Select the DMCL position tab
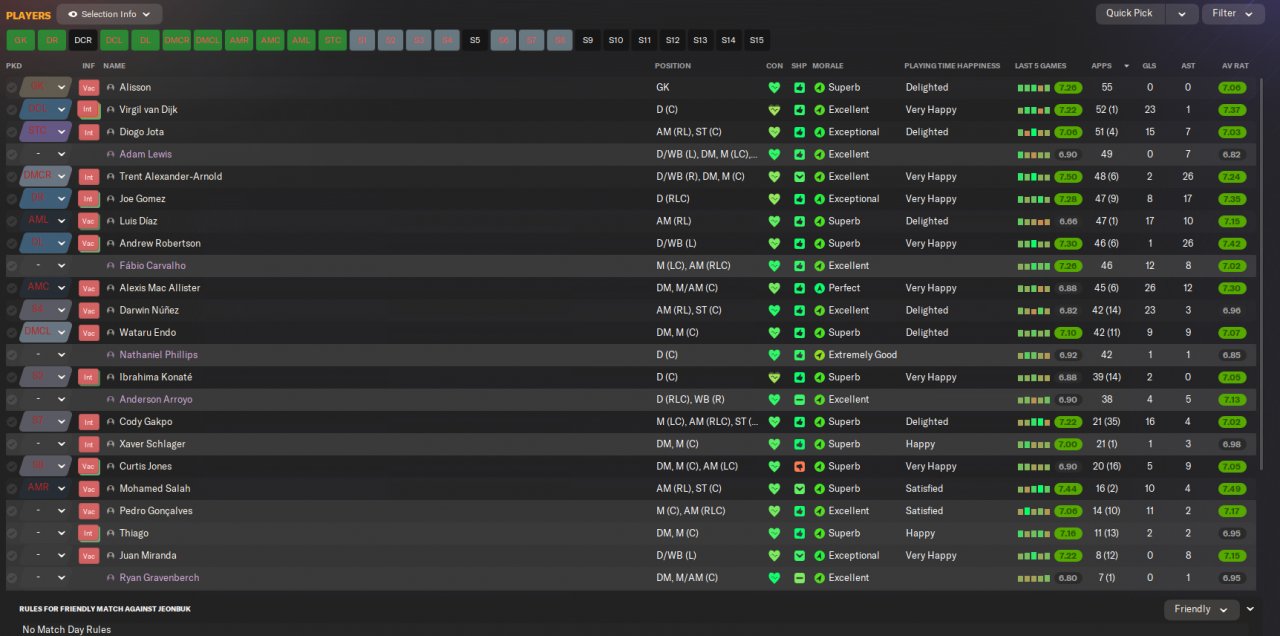This screenshot has width=1280, height=636. (x=208, y=41)
